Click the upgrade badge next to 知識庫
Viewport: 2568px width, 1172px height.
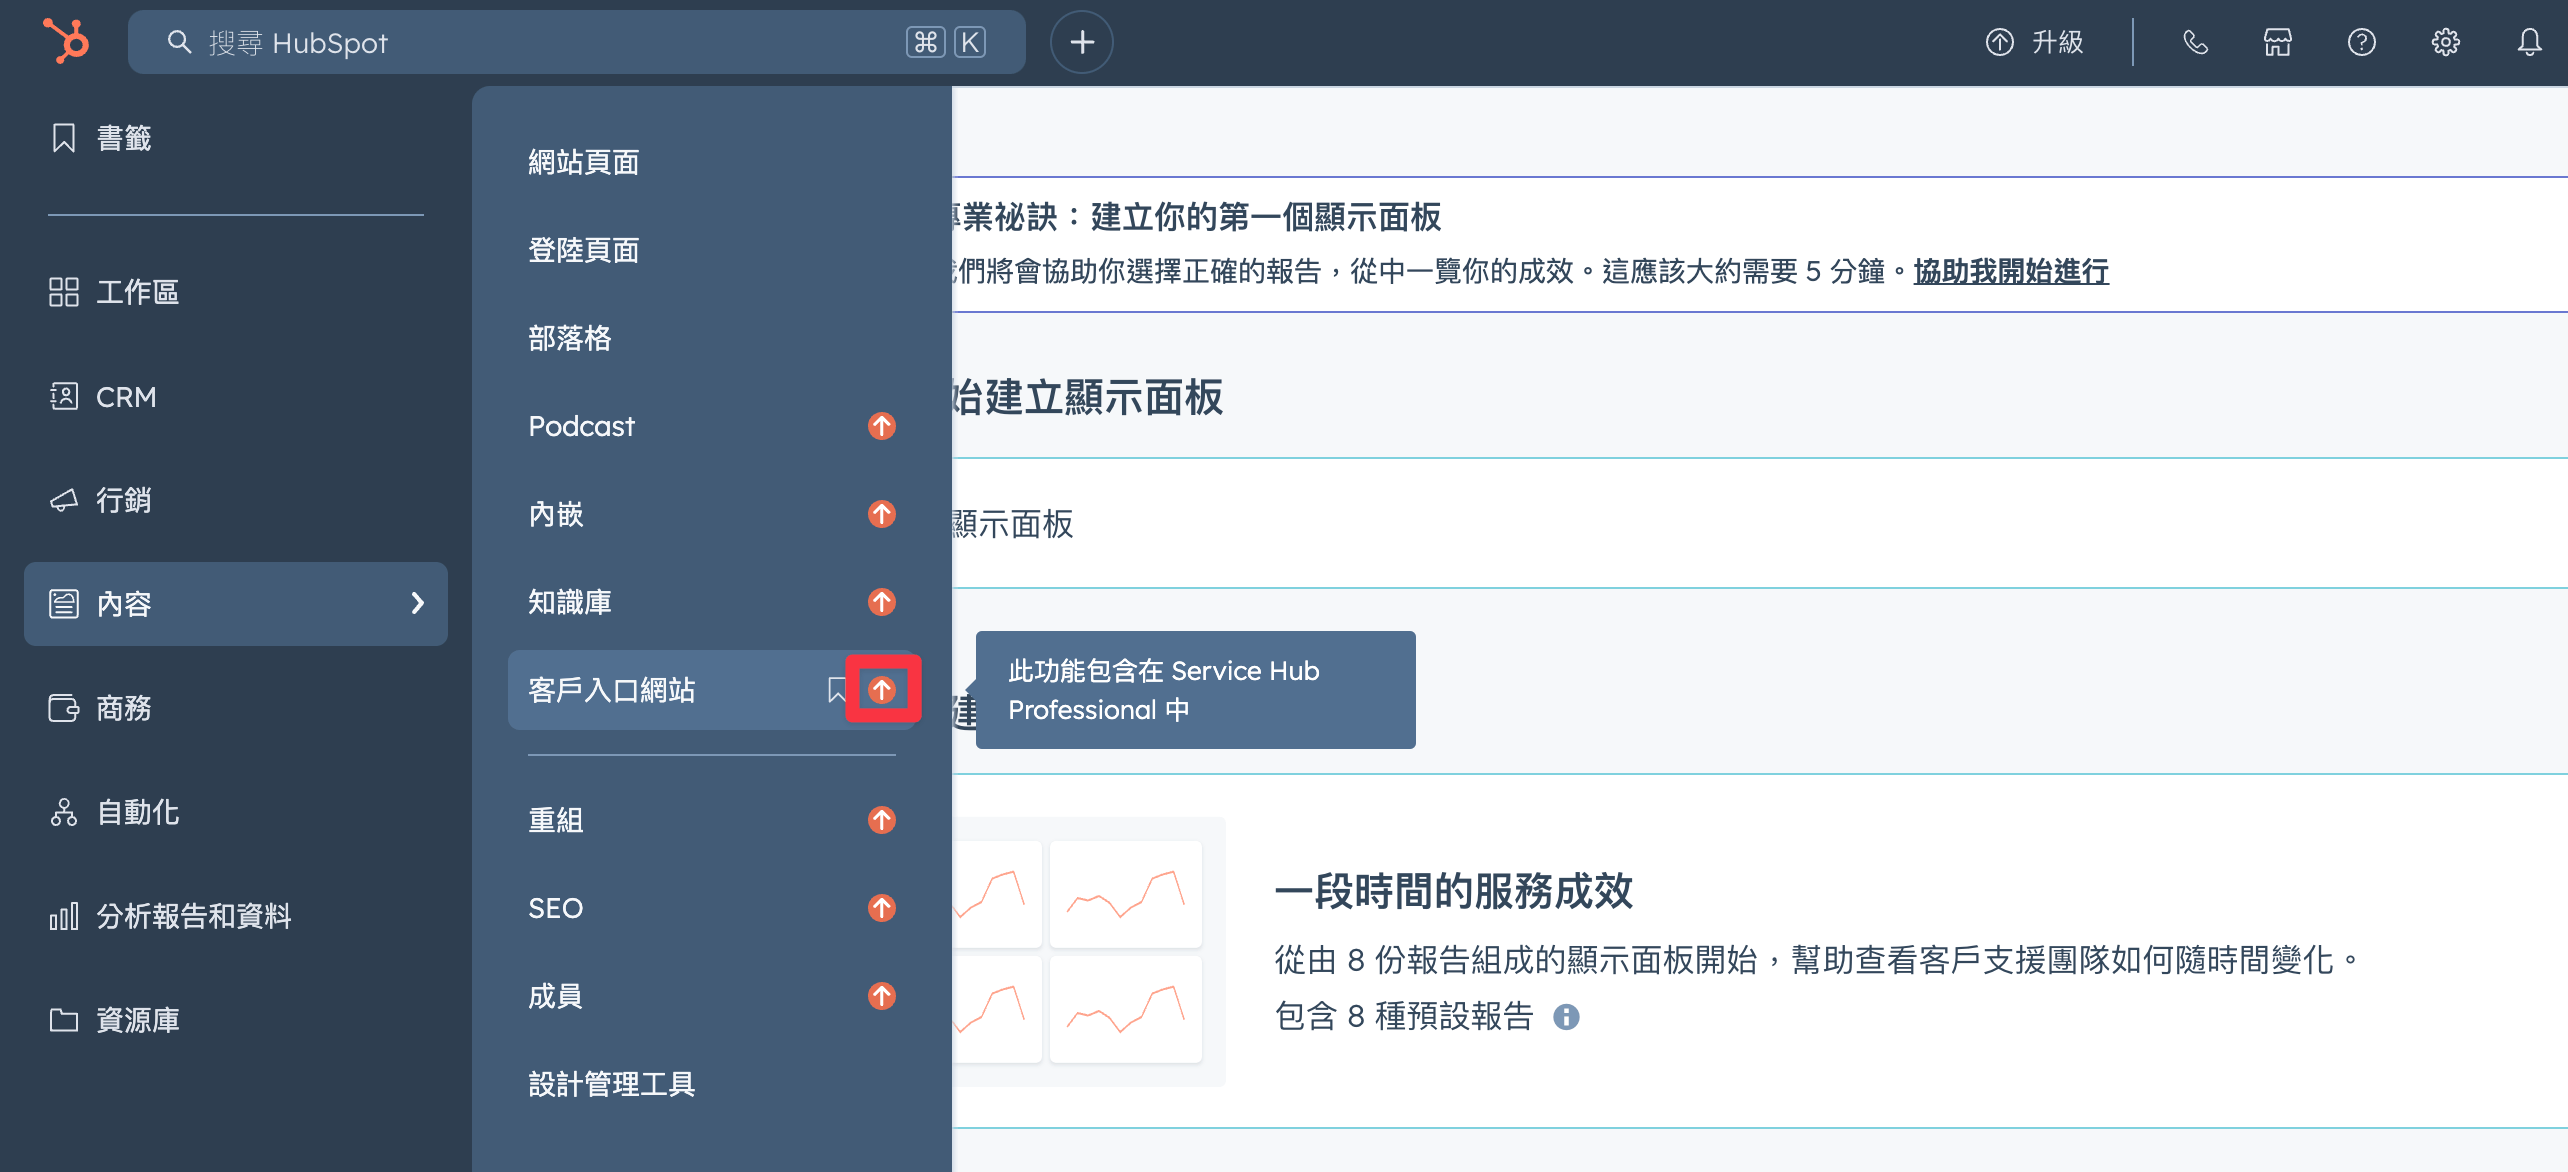(882, 602)
